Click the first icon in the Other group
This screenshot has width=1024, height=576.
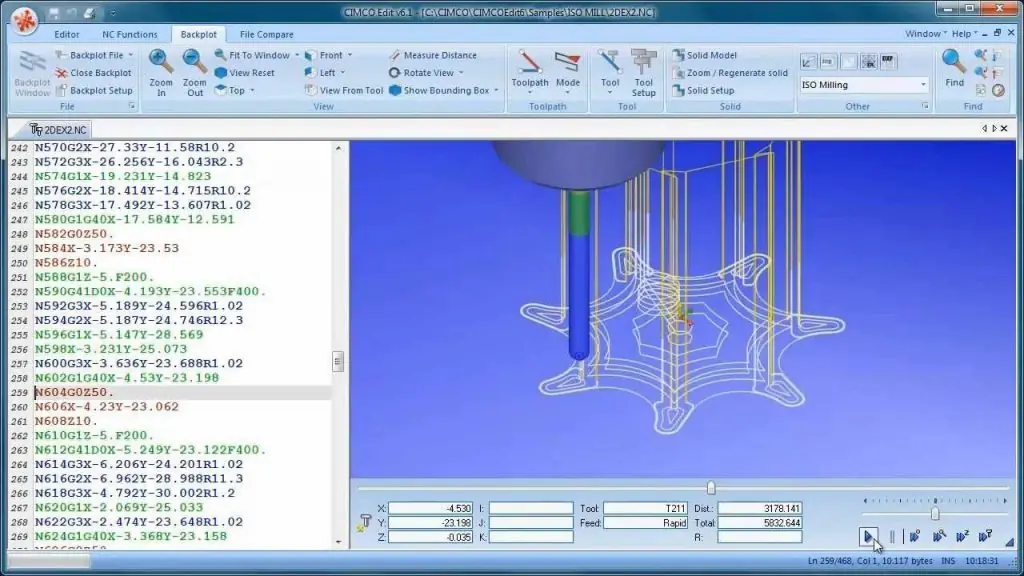(808, 61)
